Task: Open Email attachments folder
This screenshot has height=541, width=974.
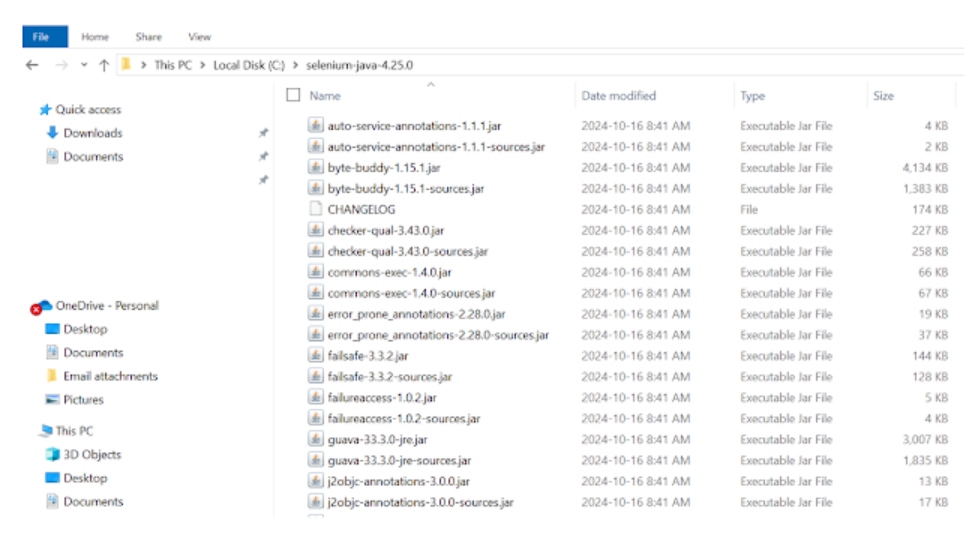Action: [111, 376]
